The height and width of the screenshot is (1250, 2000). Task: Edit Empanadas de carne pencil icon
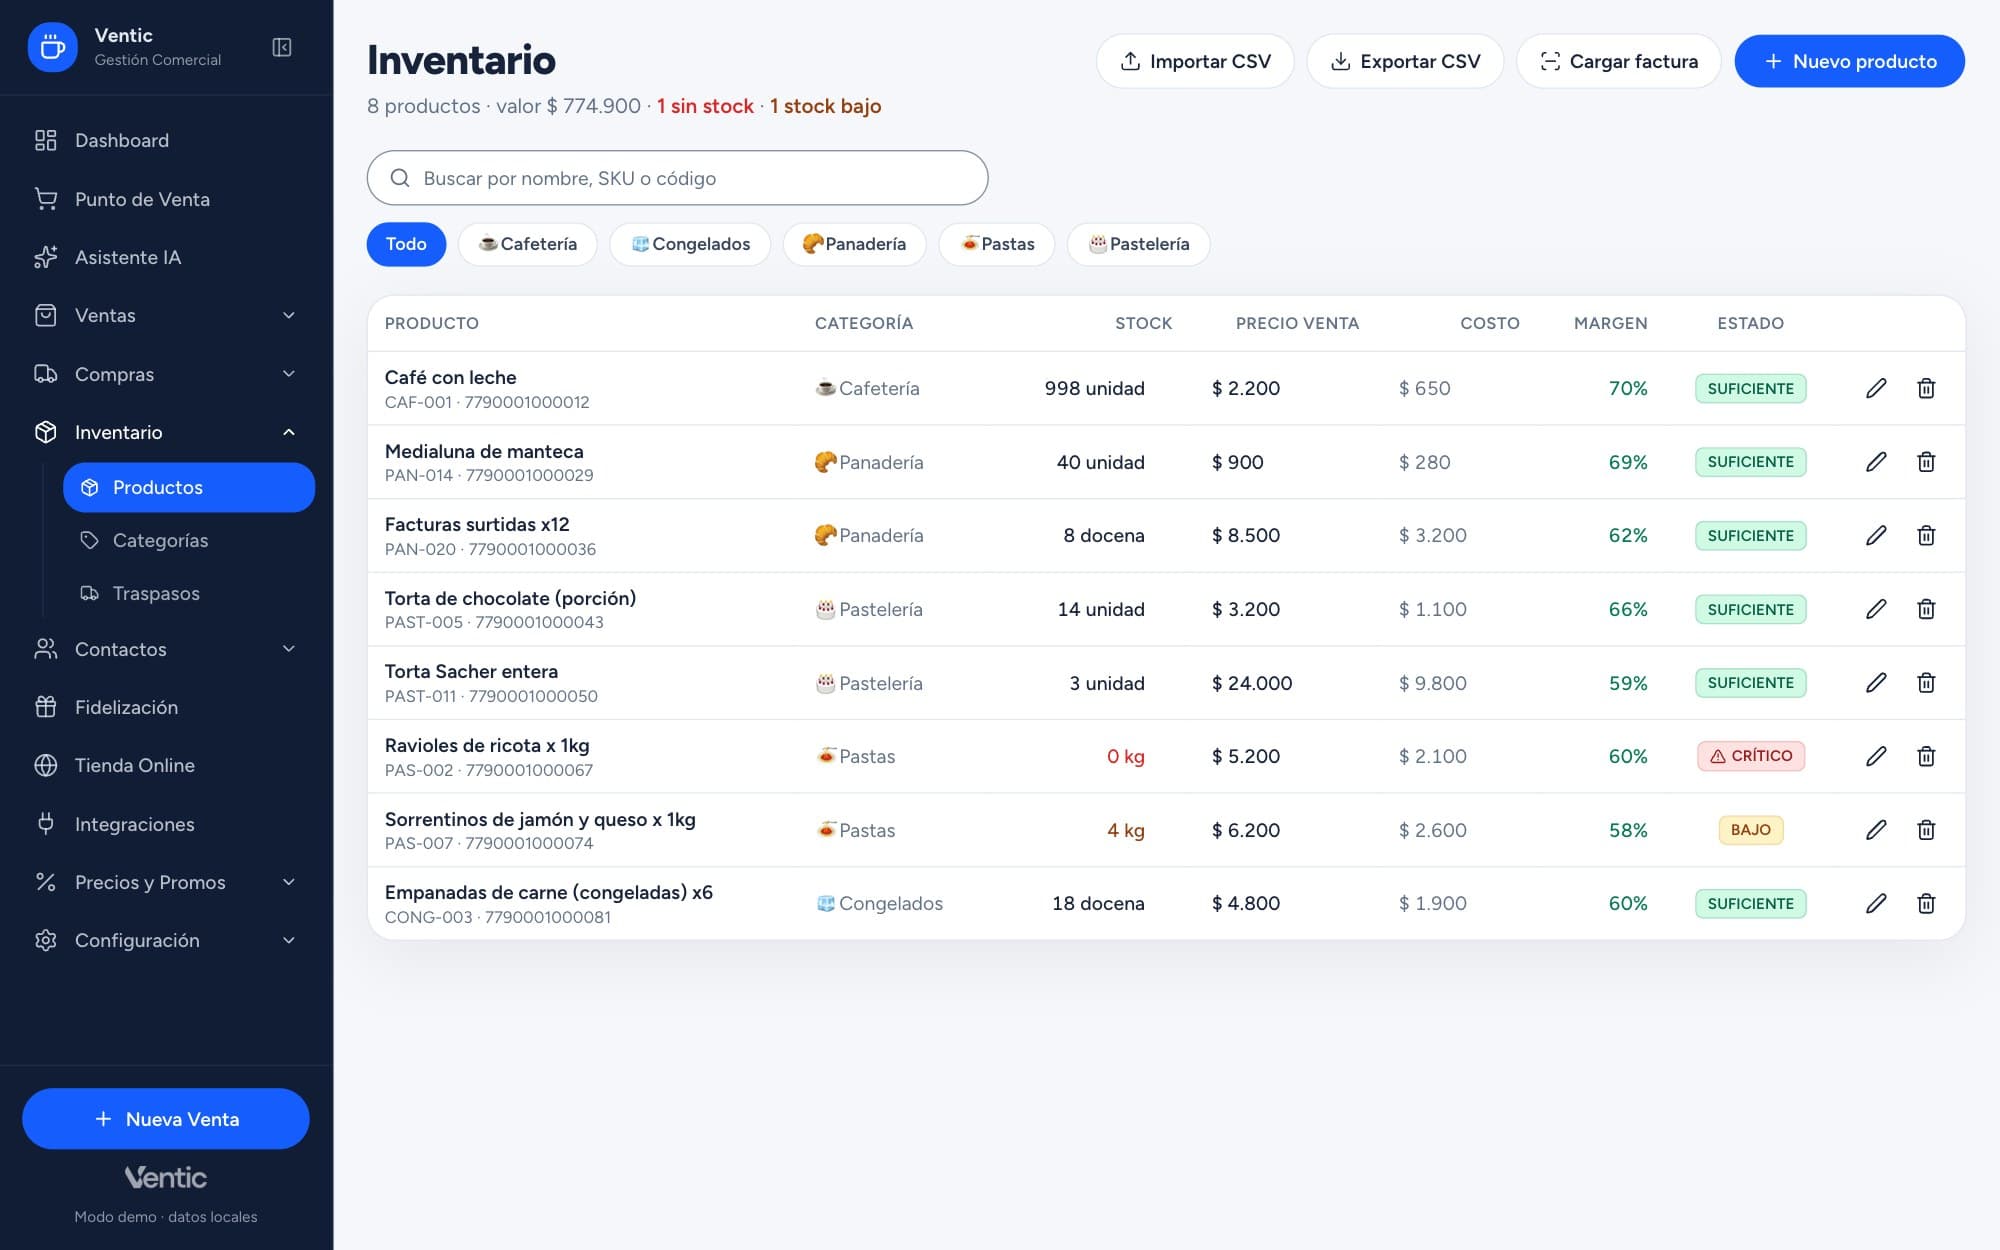coord(1876,903)
